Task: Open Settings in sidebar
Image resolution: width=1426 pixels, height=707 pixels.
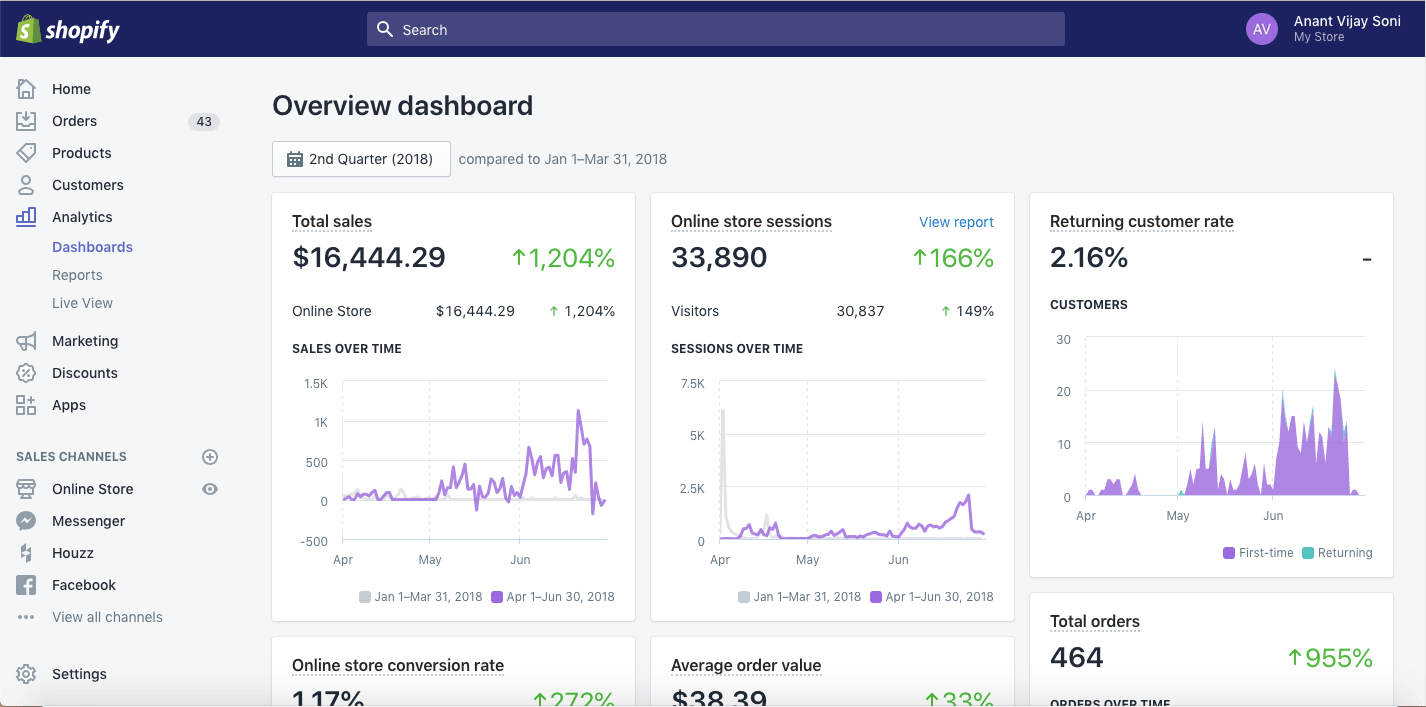Action: (x=79, y=674)
